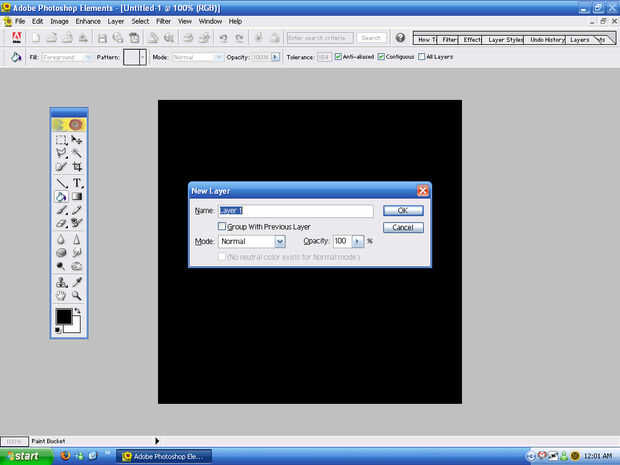Open the Layers palette tab
620x465 pixels.
click(x=580, y=40)
